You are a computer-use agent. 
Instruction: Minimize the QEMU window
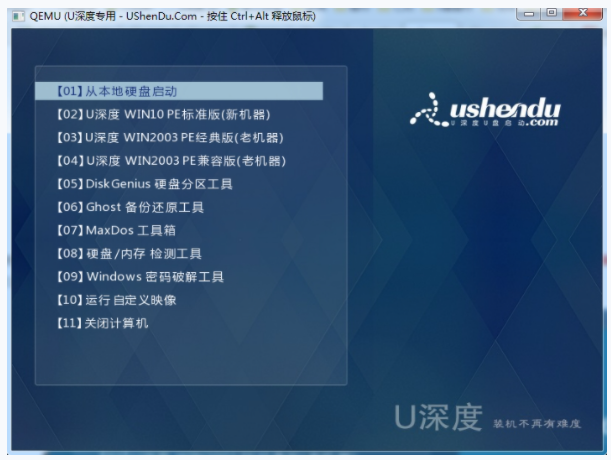tap(528, 14)
